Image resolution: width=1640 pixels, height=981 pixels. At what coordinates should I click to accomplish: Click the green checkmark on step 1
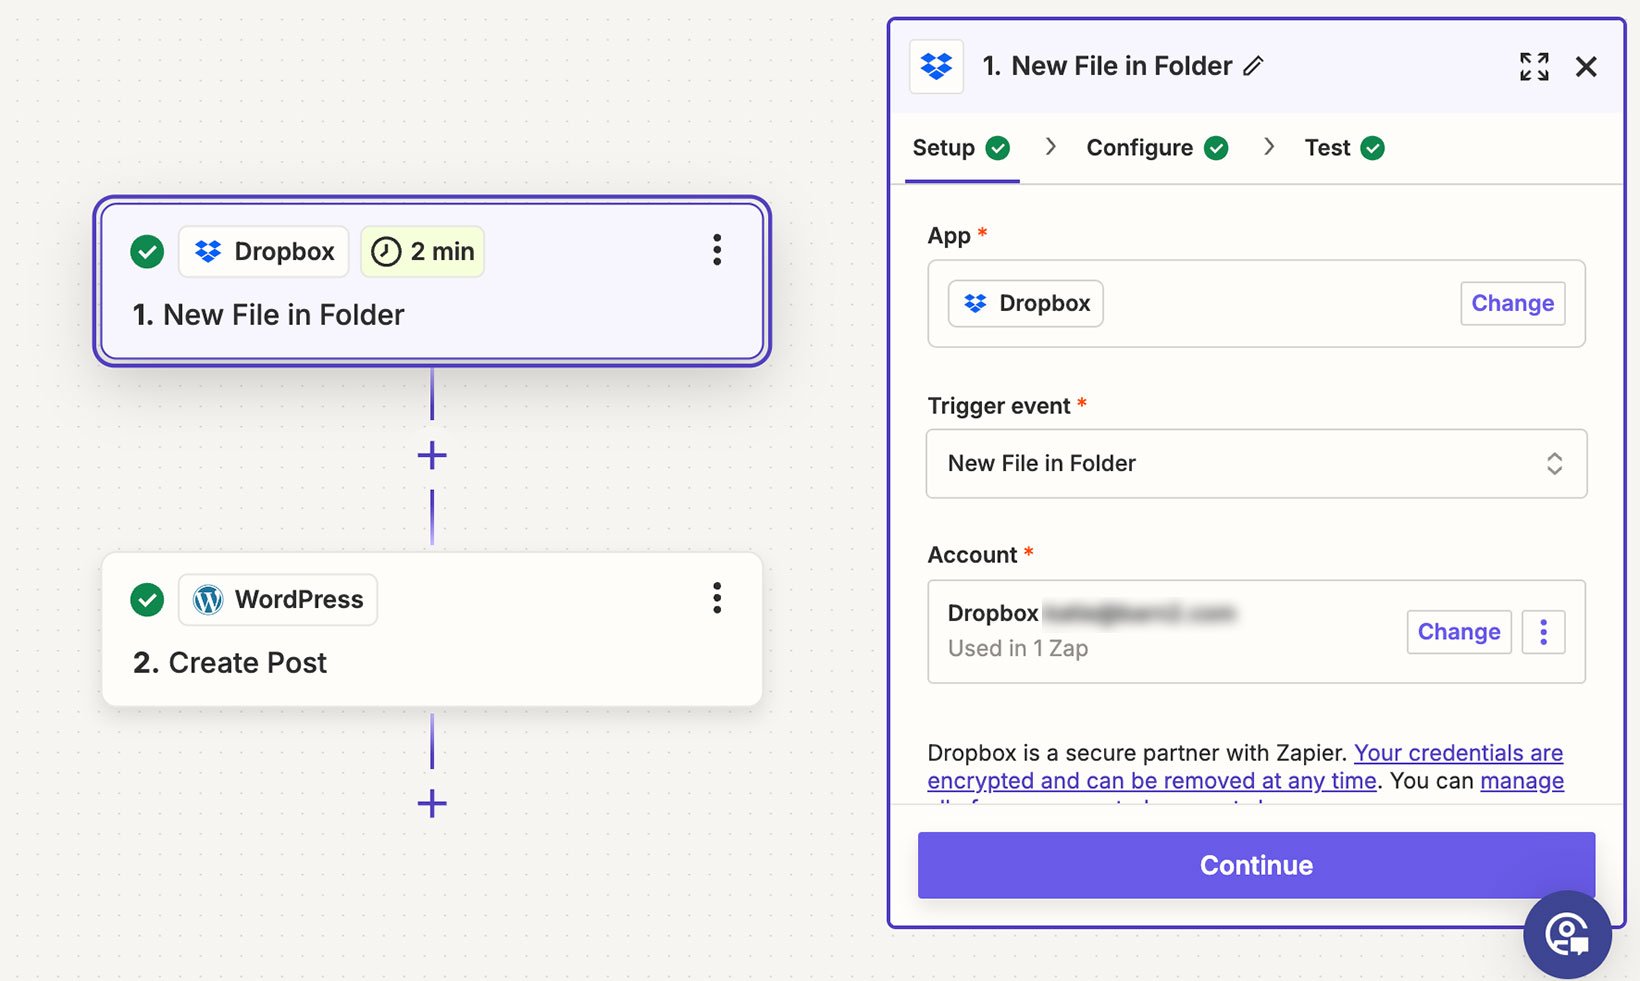pos(146,251)
